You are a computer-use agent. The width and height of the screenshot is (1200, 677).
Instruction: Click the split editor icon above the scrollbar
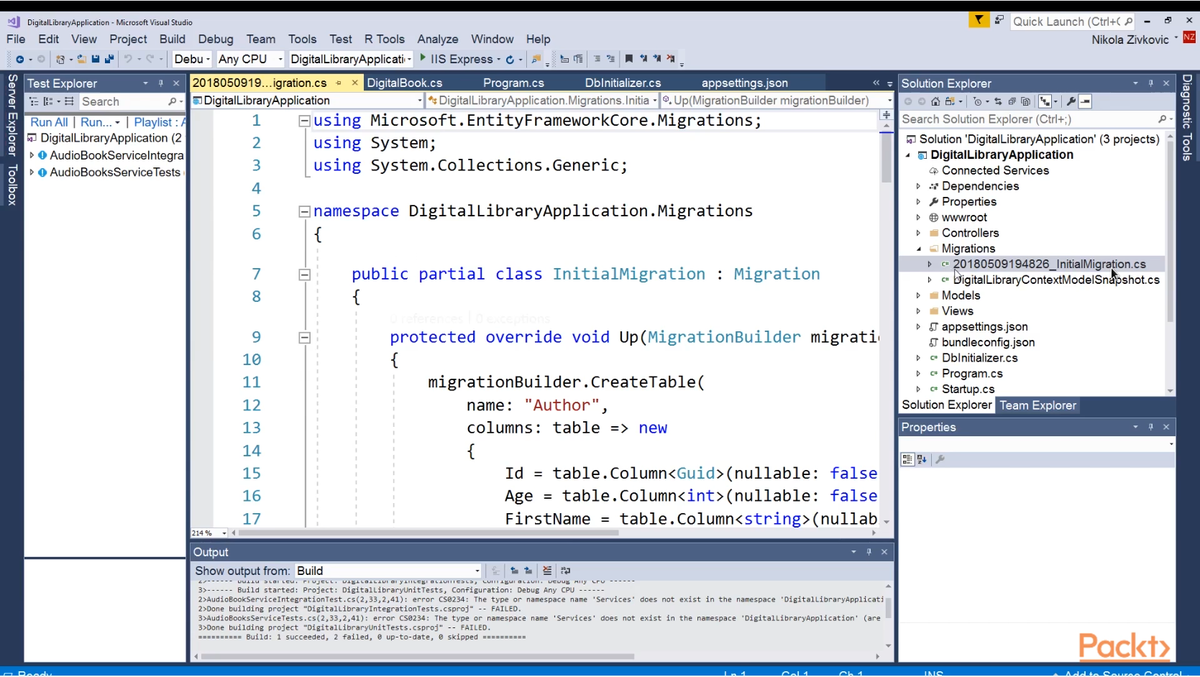[886, 117]
